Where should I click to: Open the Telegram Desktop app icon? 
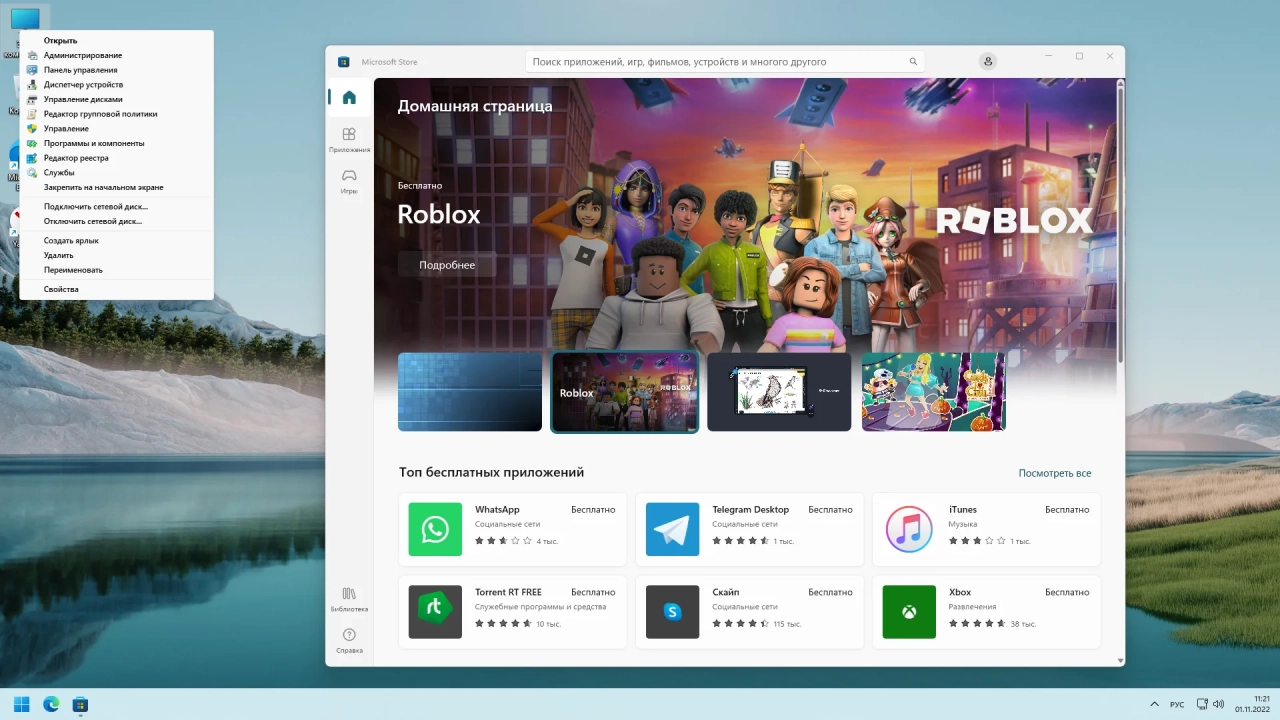[672, 529]
